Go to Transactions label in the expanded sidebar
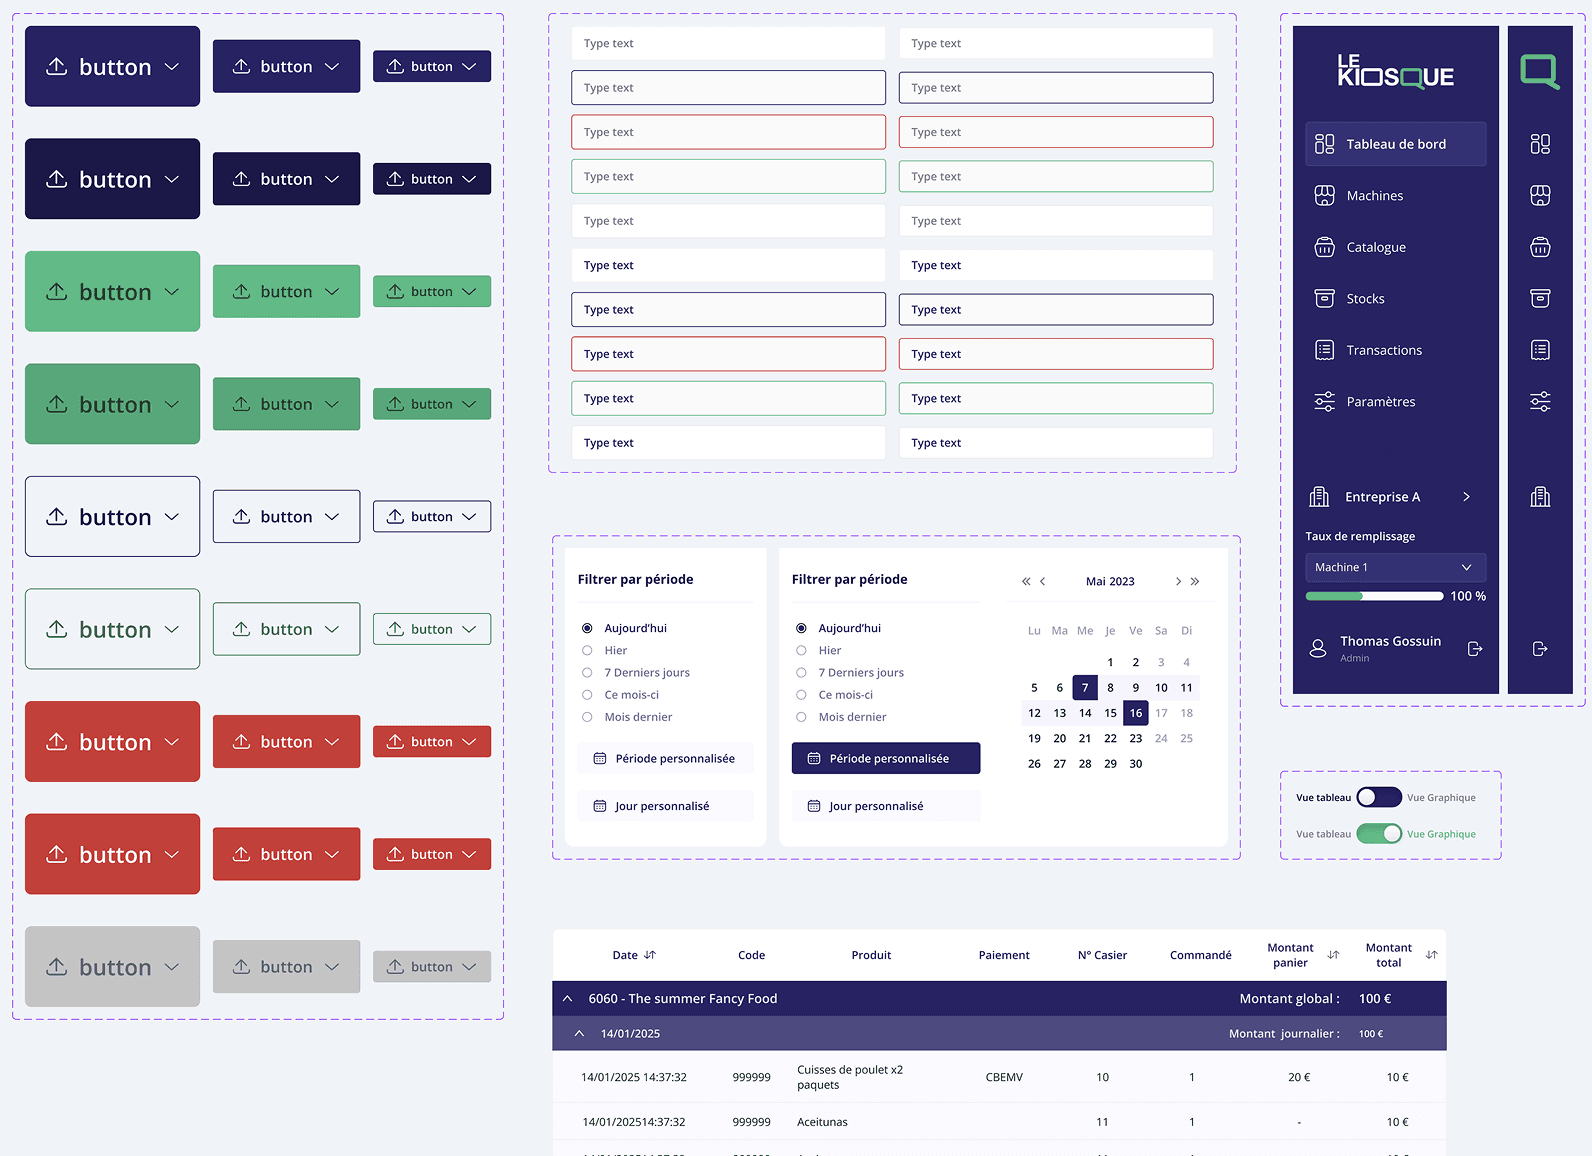This screenshot has width=1592, height=1156. [x=1384, y=350]
